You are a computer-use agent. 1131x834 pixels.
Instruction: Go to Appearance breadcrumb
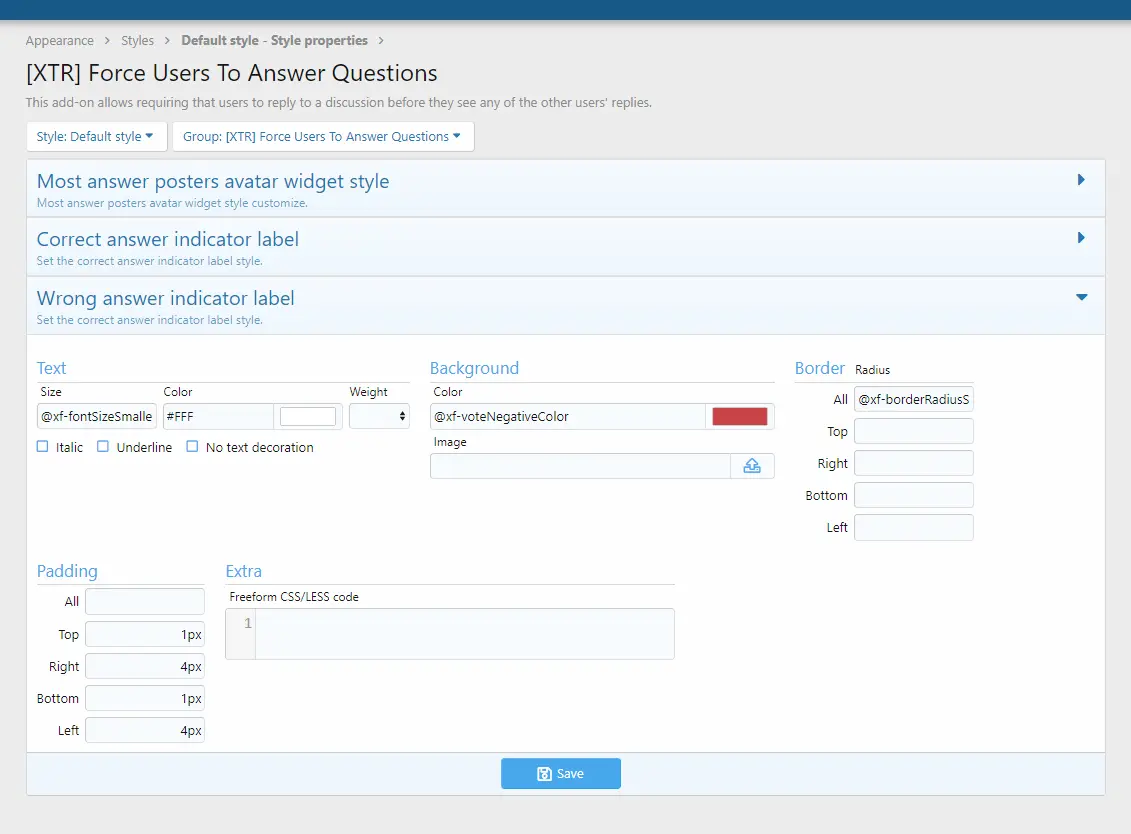click(60, 40)
